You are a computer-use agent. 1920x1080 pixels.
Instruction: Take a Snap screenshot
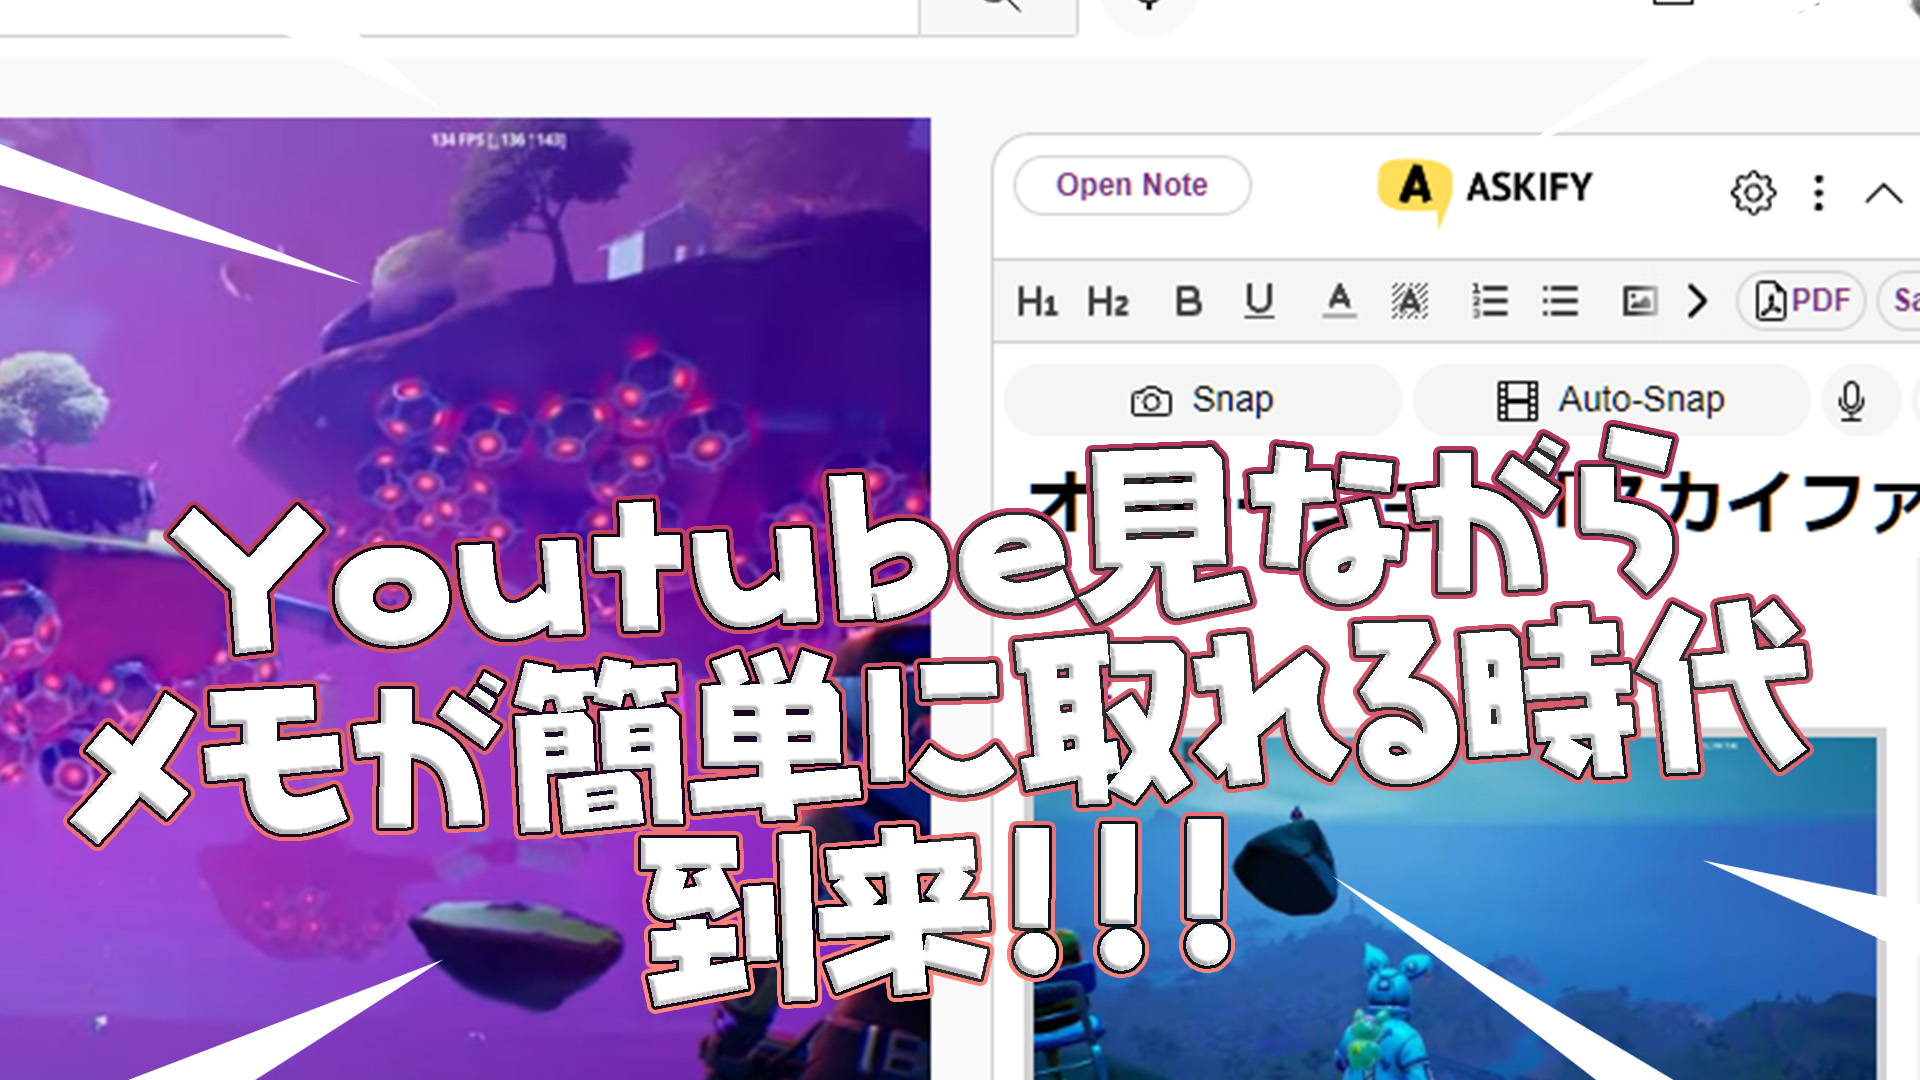[1202, 400]
